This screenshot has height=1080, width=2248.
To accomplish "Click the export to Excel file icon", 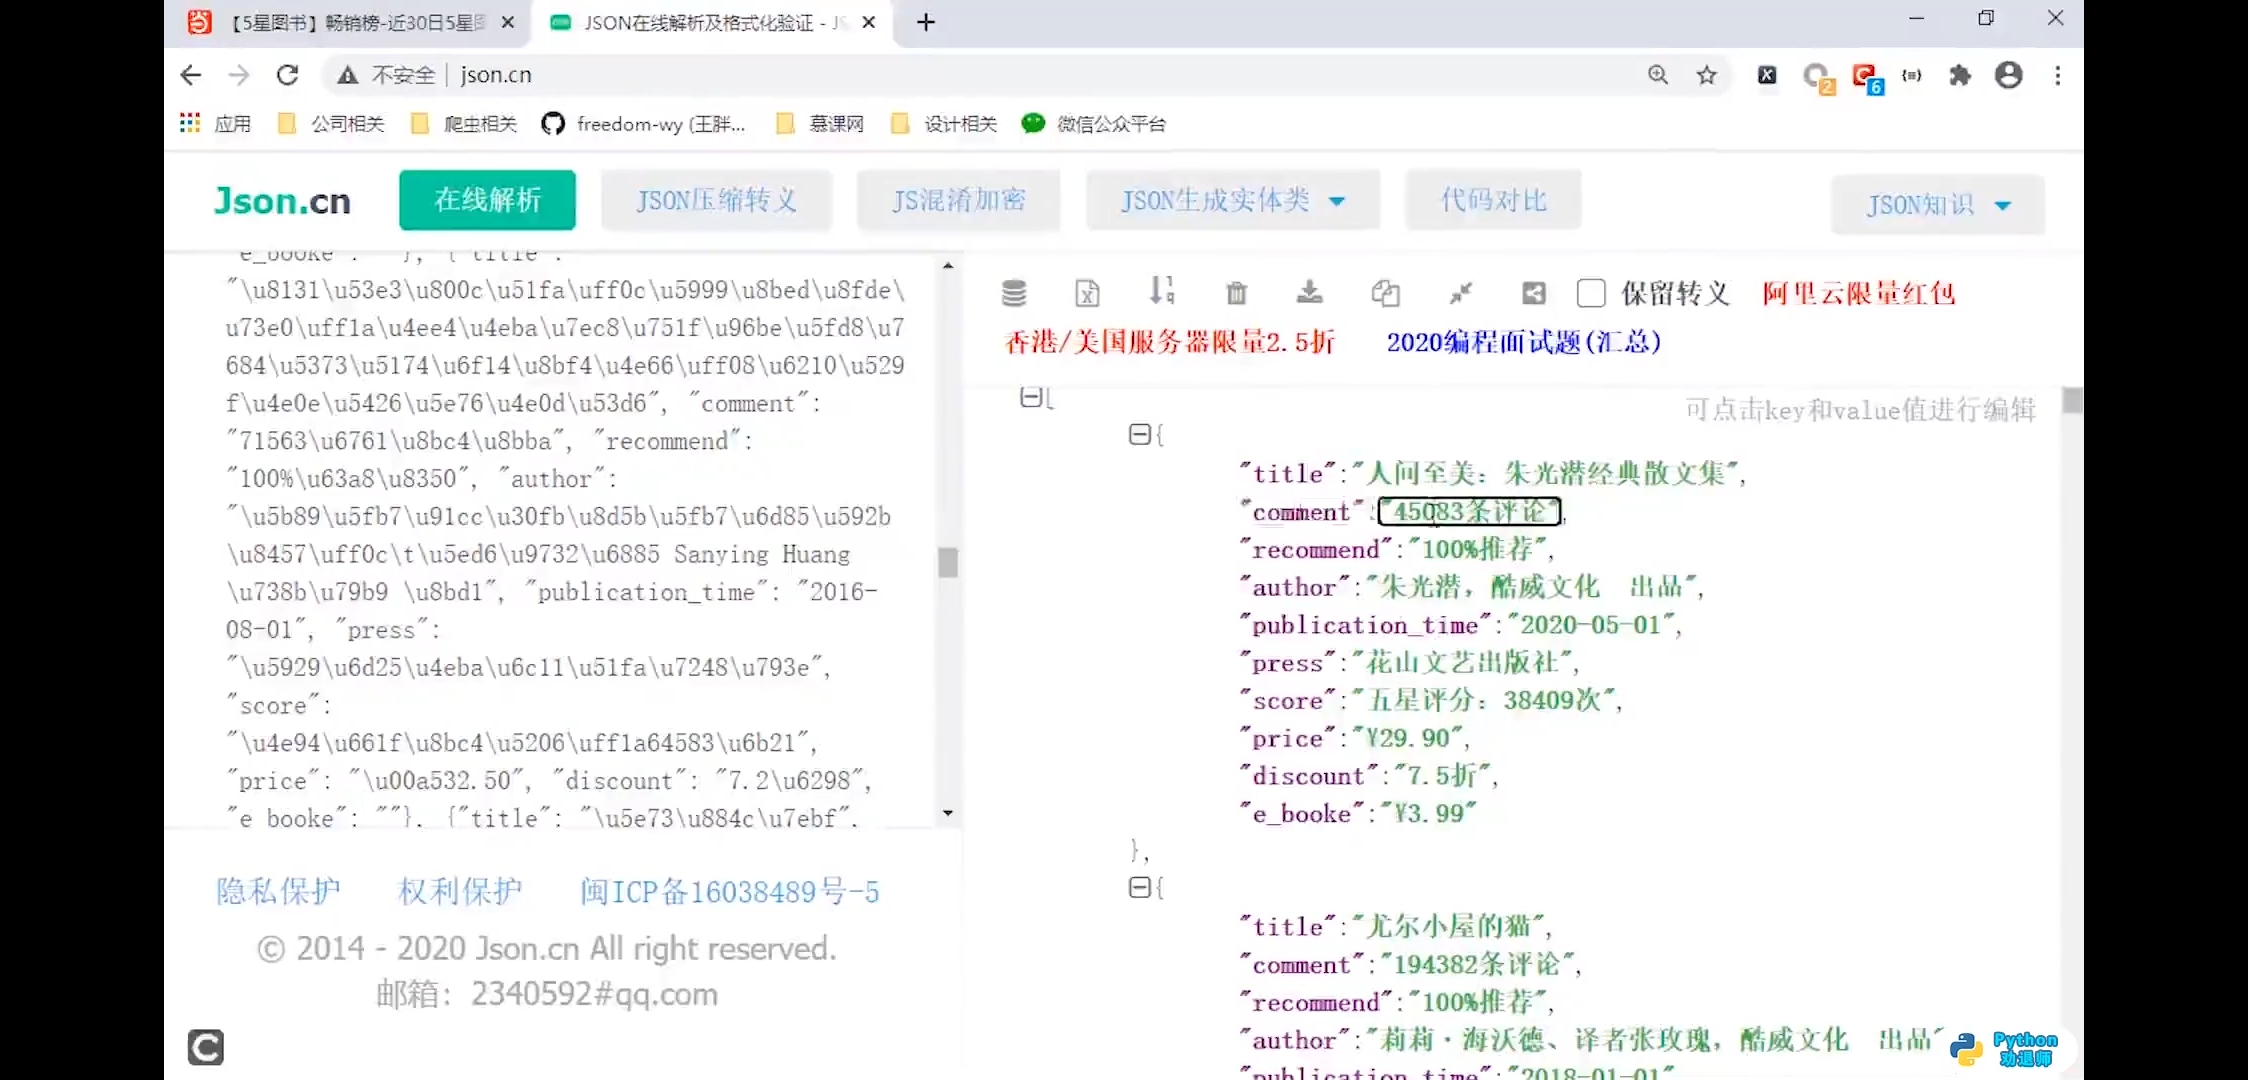I will [1087, 293].
